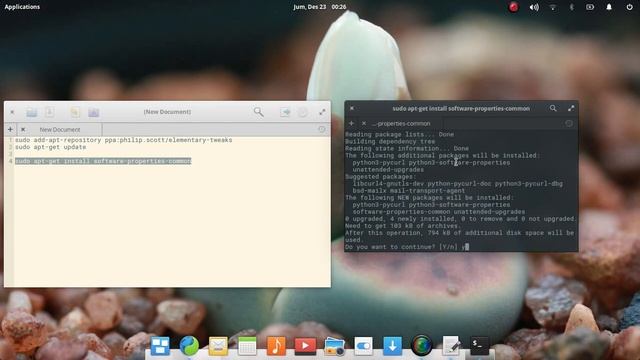Select the properties-common terminal tab

401,123
